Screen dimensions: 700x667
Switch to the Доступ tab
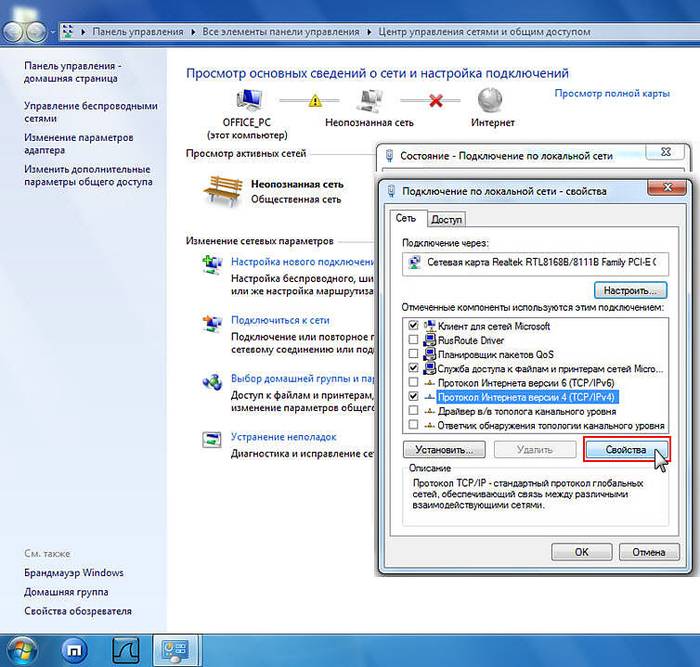pos(446,220)
